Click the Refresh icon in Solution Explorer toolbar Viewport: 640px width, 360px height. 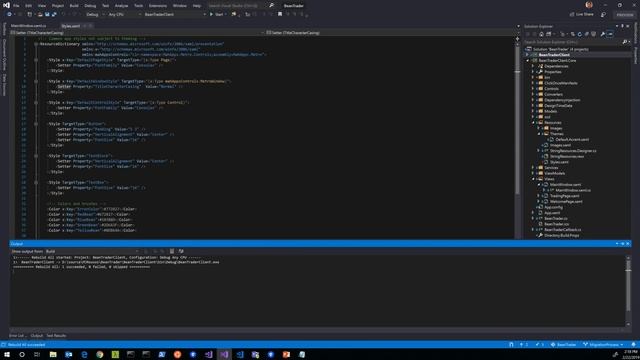coord(580,34)
